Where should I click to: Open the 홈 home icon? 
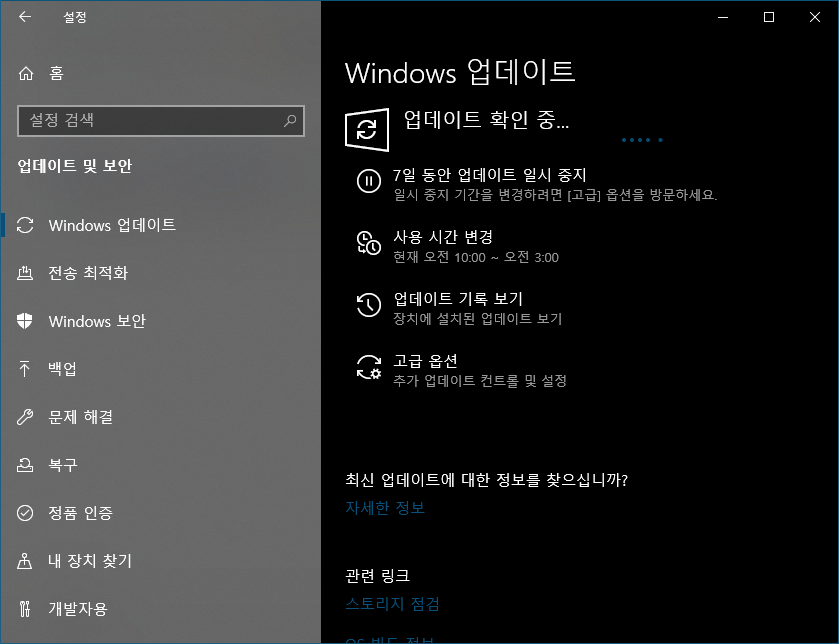[x=26, y=73]
